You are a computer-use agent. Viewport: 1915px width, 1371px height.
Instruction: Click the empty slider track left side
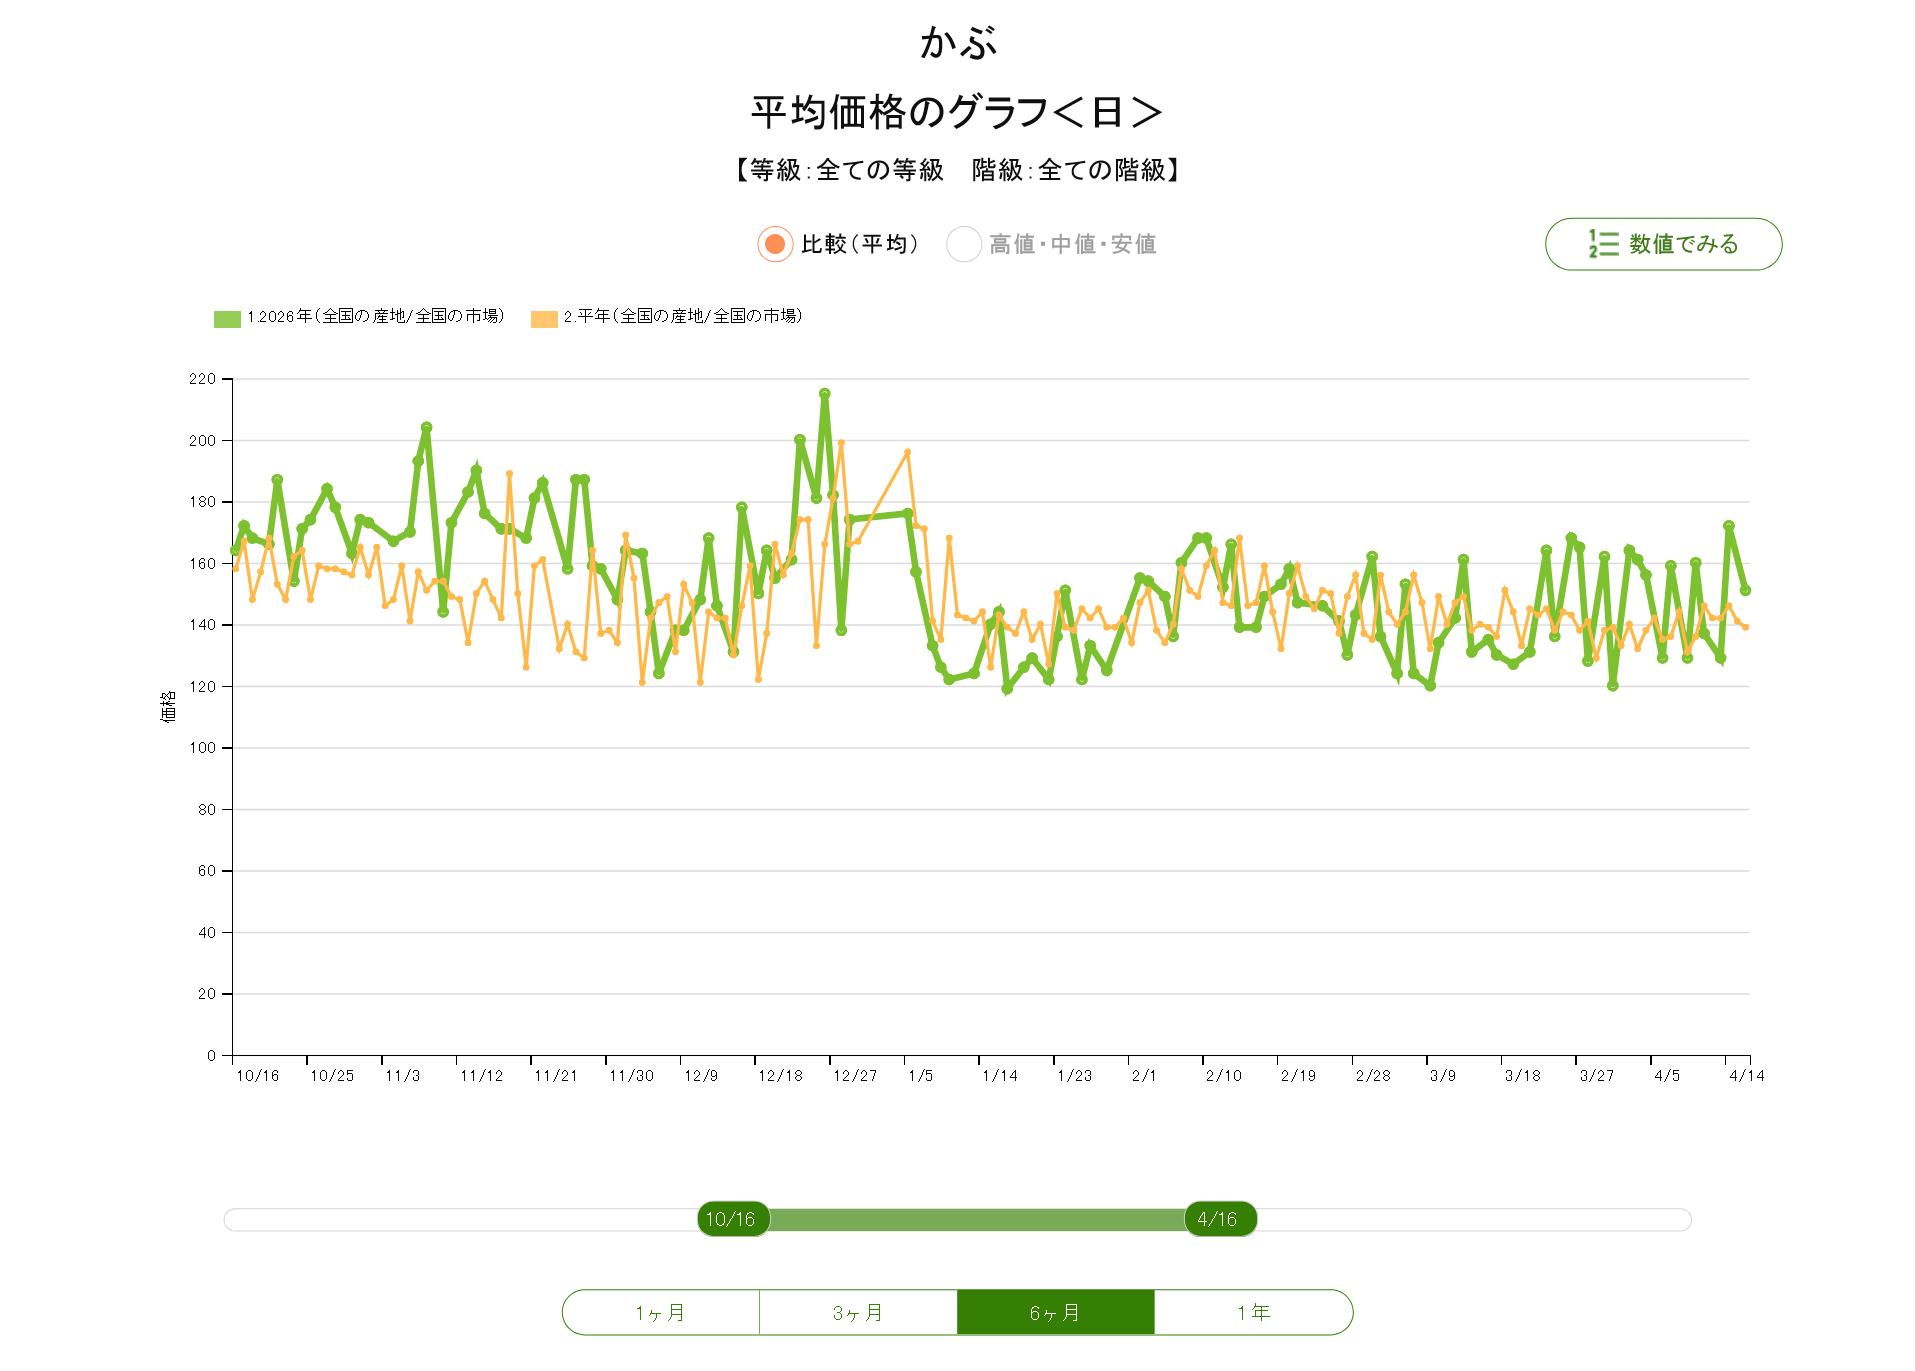tap(460, 1219)
